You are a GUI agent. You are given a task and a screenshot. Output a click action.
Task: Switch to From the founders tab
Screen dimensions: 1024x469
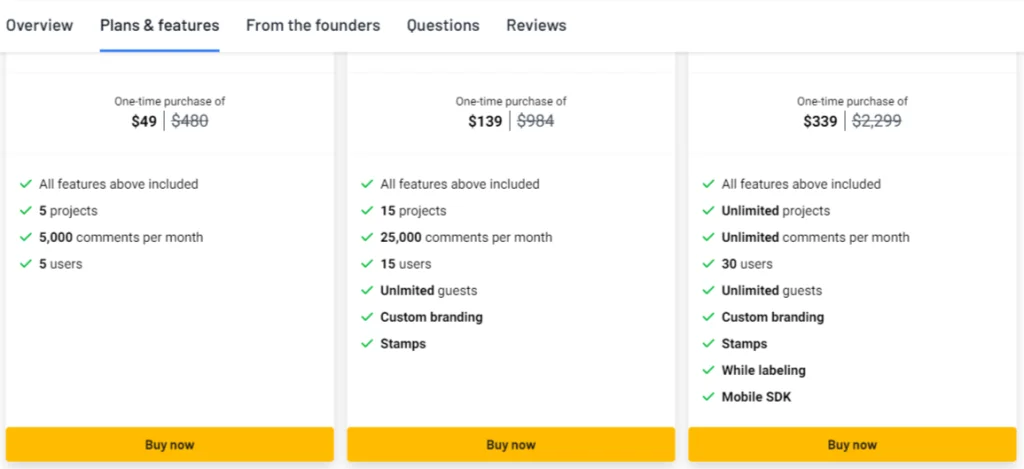313,25
